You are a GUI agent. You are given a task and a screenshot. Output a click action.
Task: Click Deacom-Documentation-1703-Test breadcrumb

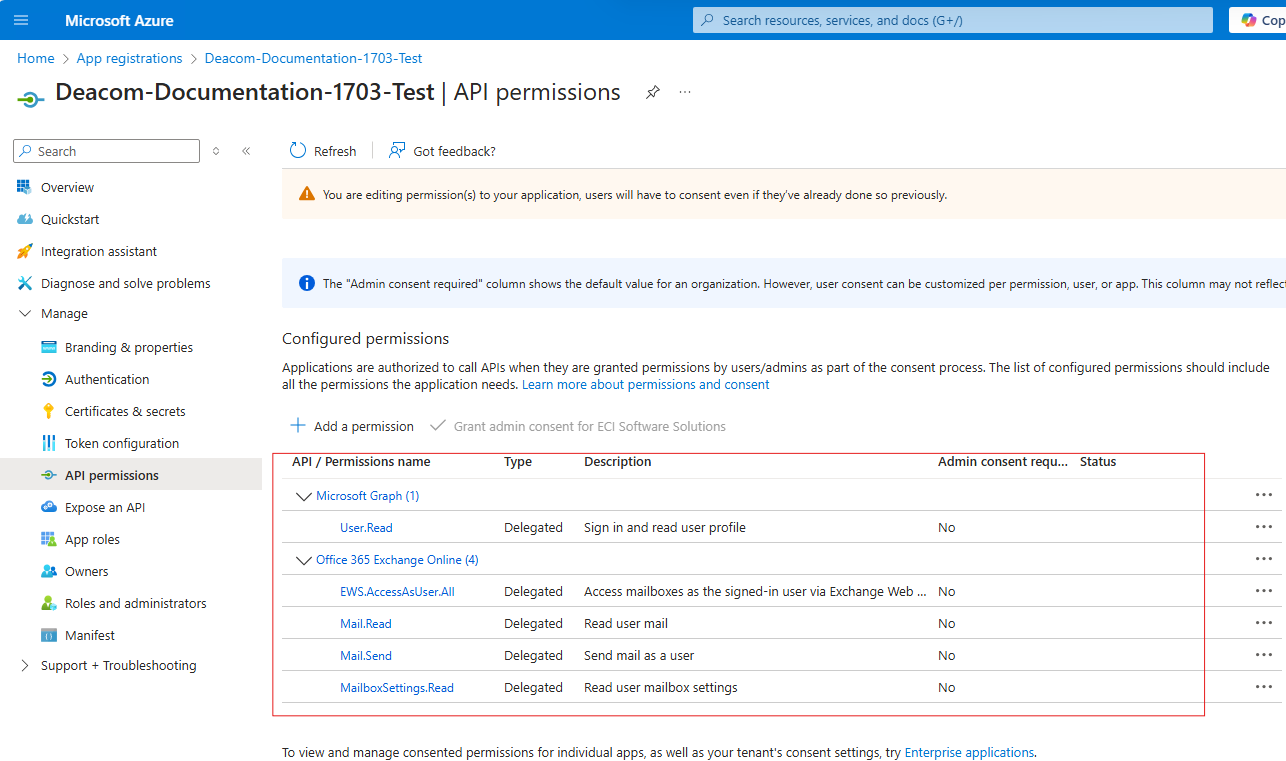(314, 58)
